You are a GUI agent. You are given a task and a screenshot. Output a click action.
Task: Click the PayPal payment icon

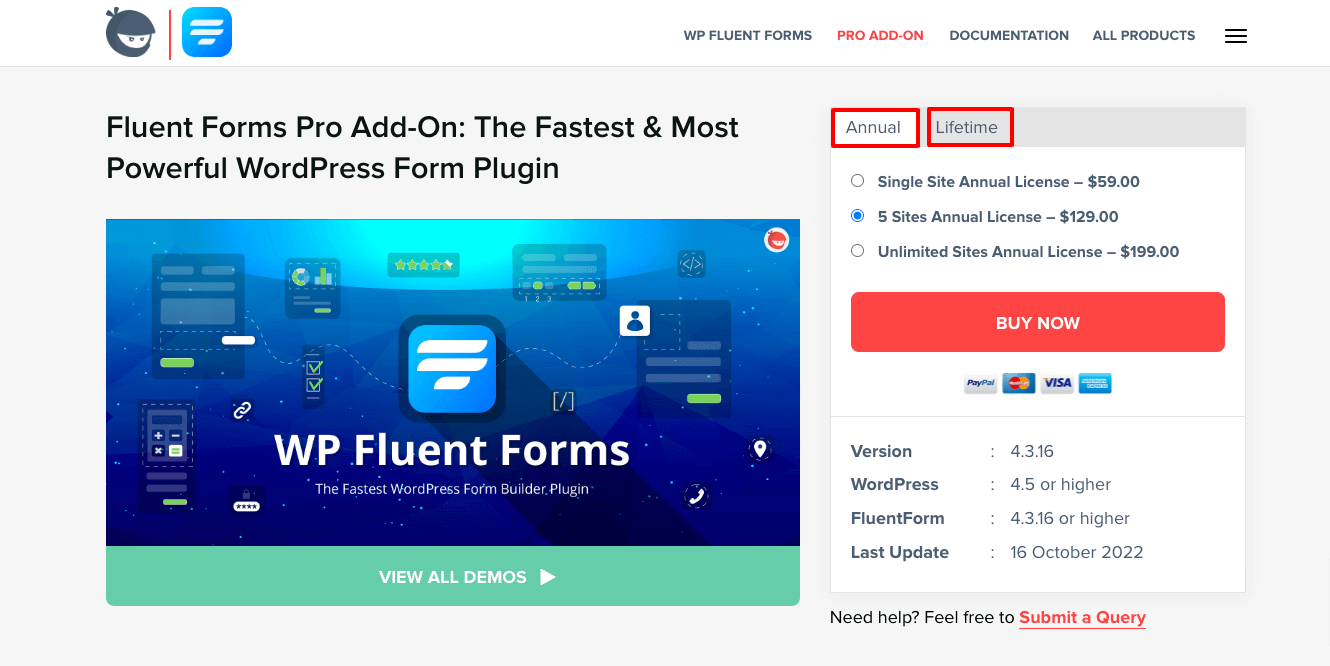[x=981, y=383]
